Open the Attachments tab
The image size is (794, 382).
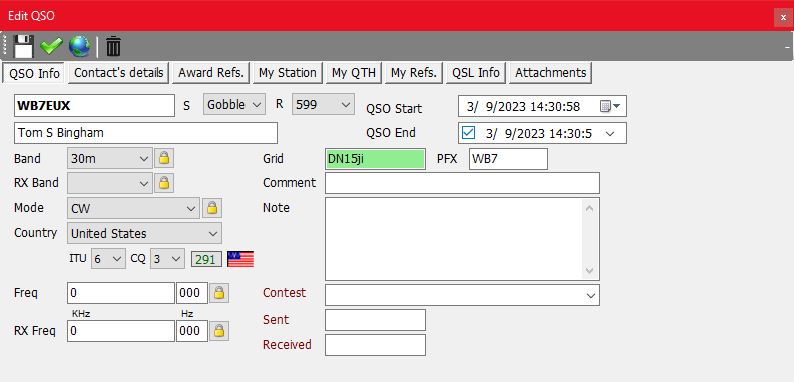pos(550,72)
